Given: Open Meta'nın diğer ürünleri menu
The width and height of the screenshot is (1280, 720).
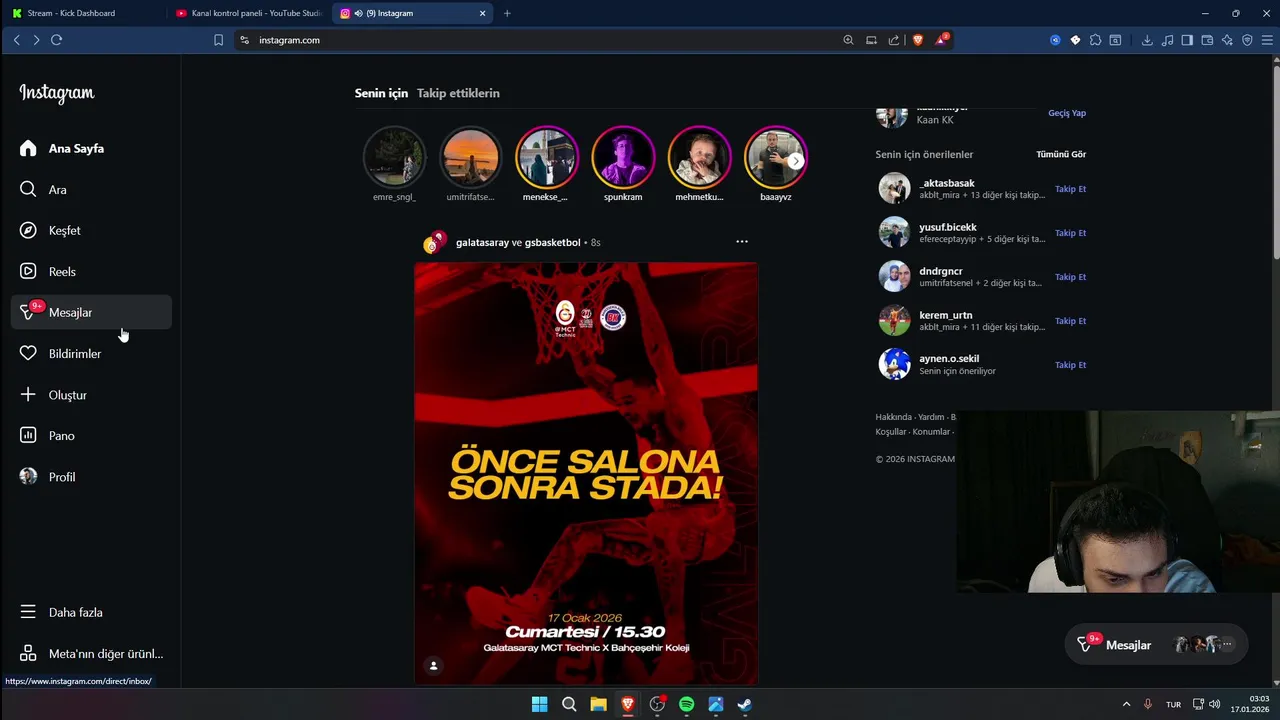Looking at the screenshot, I should click(x=91, y=654).
